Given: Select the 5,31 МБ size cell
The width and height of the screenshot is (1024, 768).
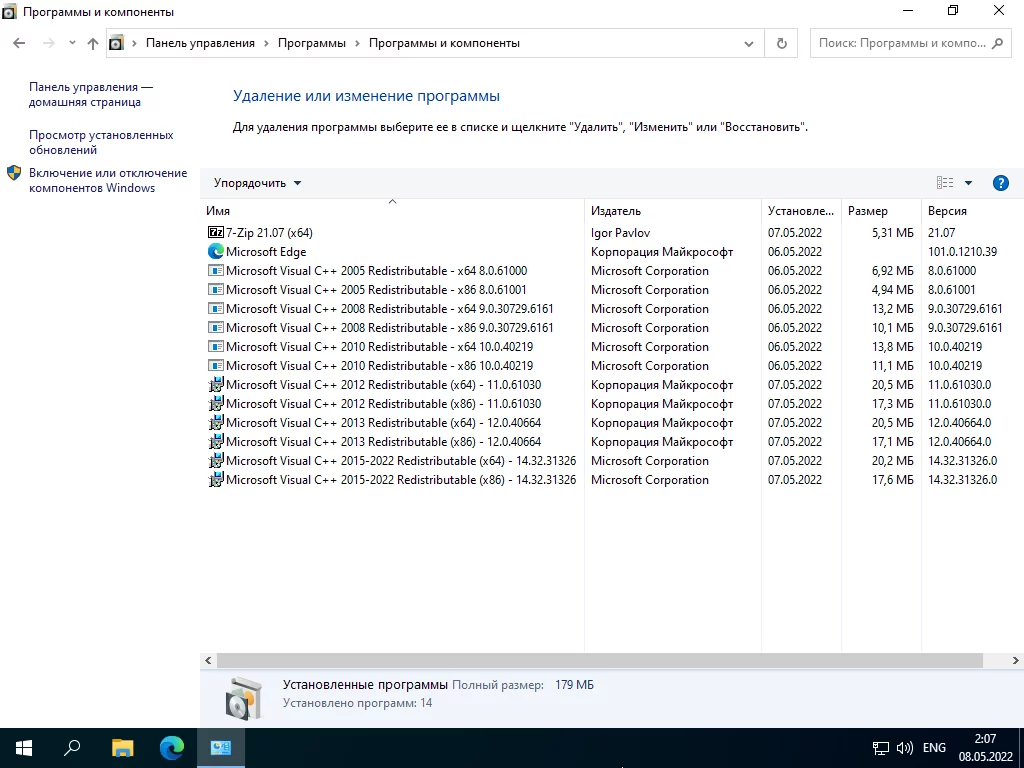Looking at the screenshot, I should [x=892, y=232].
